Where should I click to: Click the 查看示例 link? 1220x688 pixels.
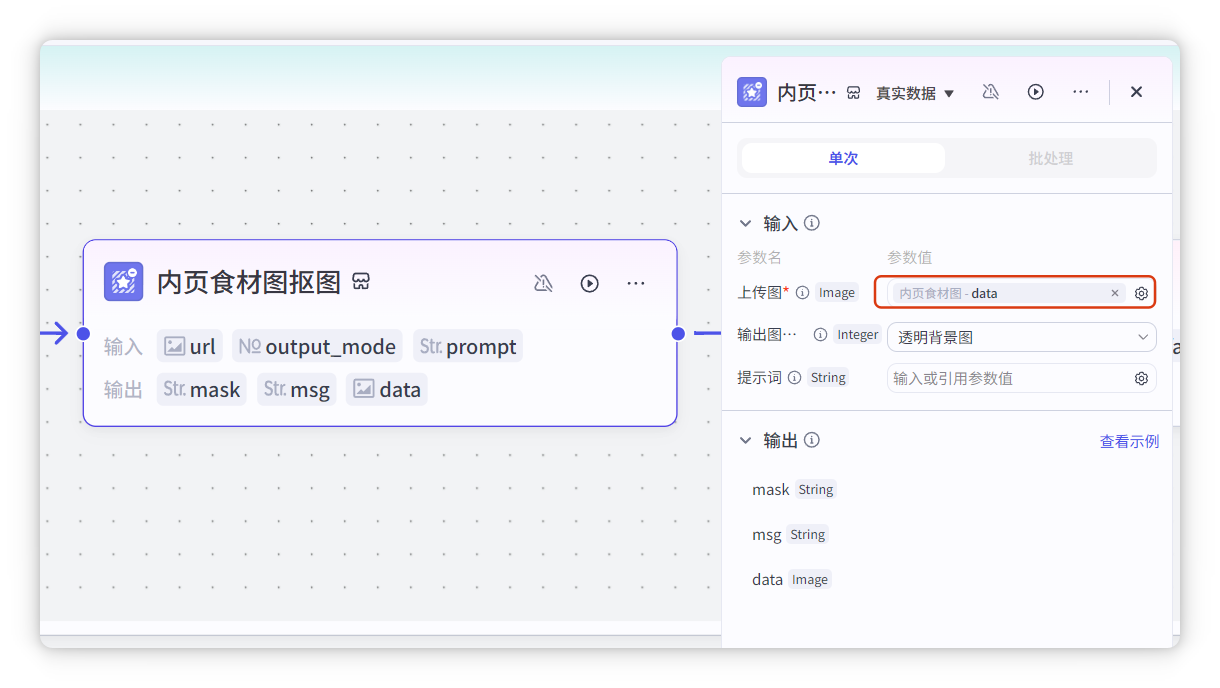tap(1129, 441)
